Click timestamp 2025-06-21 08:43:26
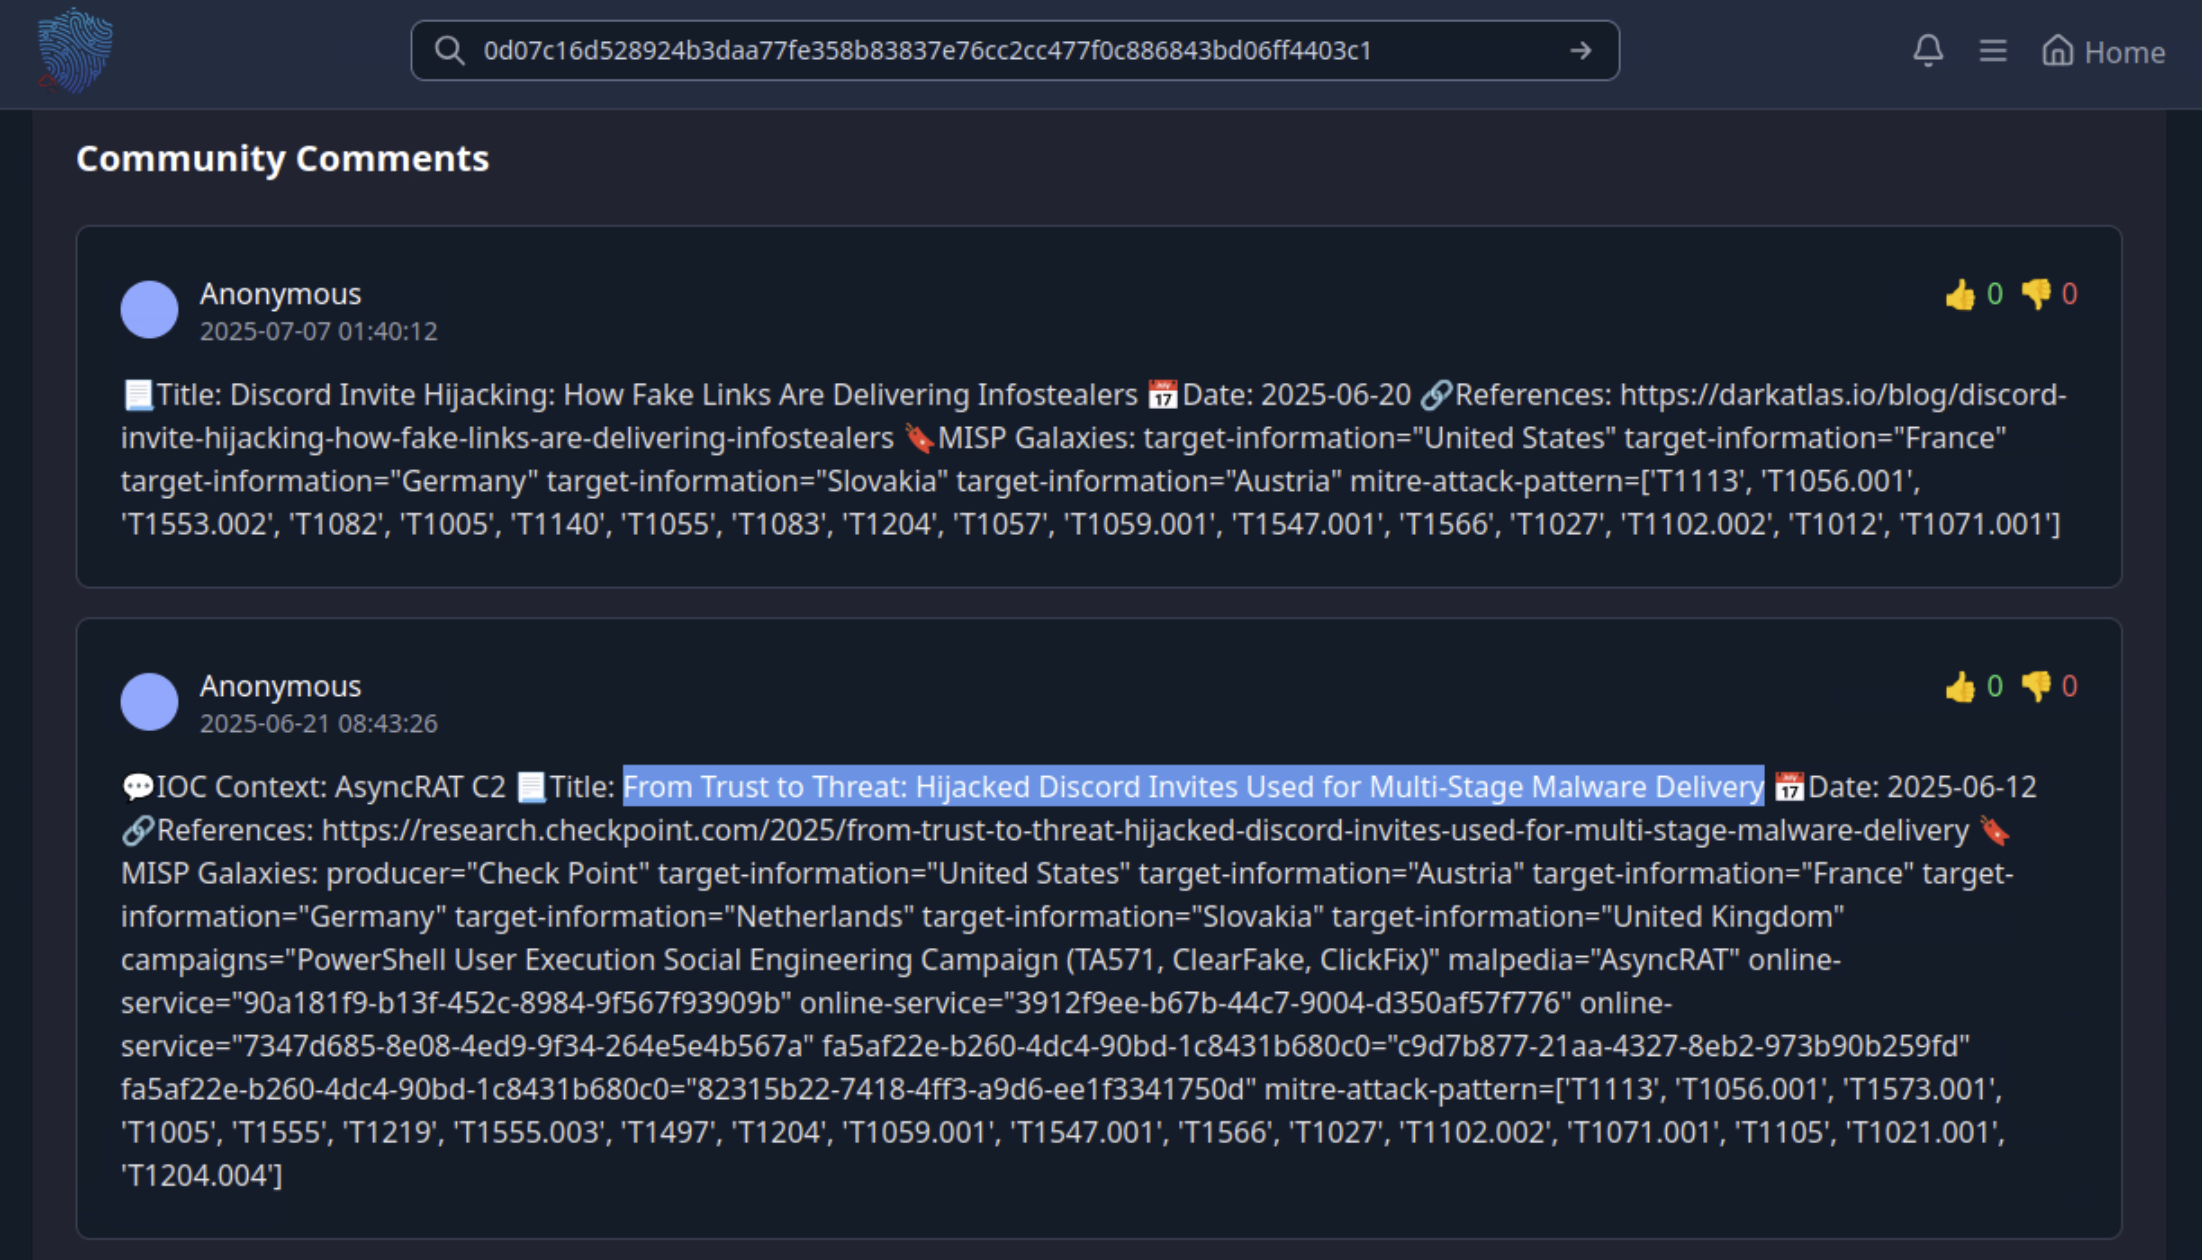 (x=318, y=723)
